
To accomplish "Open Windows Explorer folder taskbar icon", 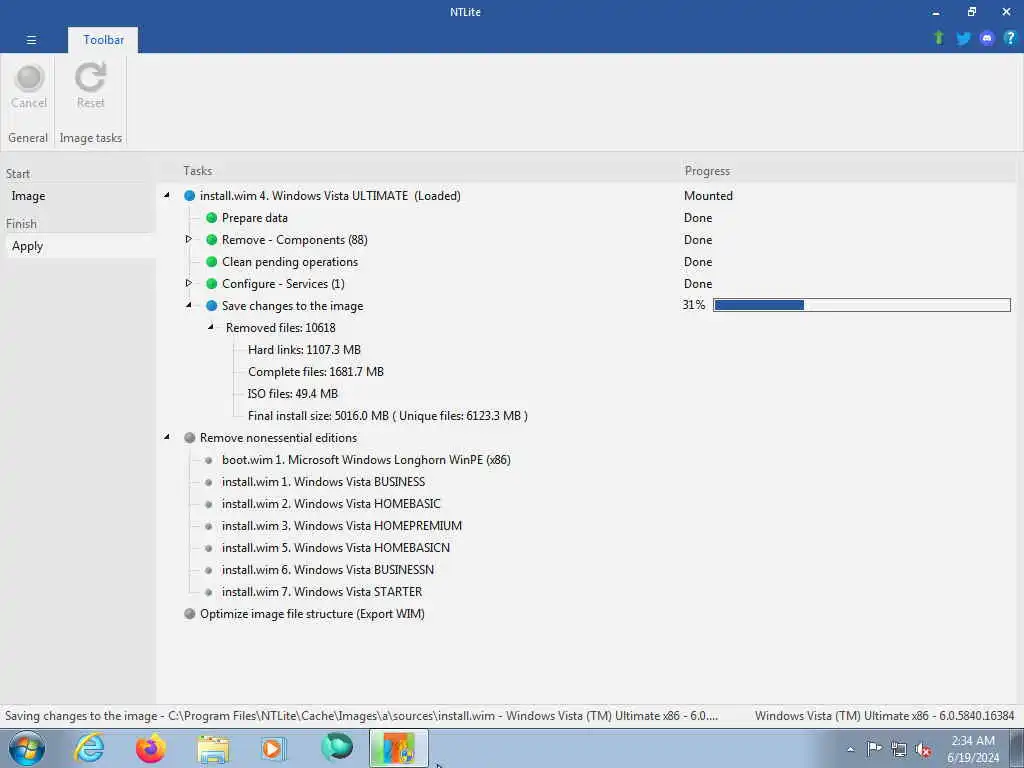I will pos(213,749).
